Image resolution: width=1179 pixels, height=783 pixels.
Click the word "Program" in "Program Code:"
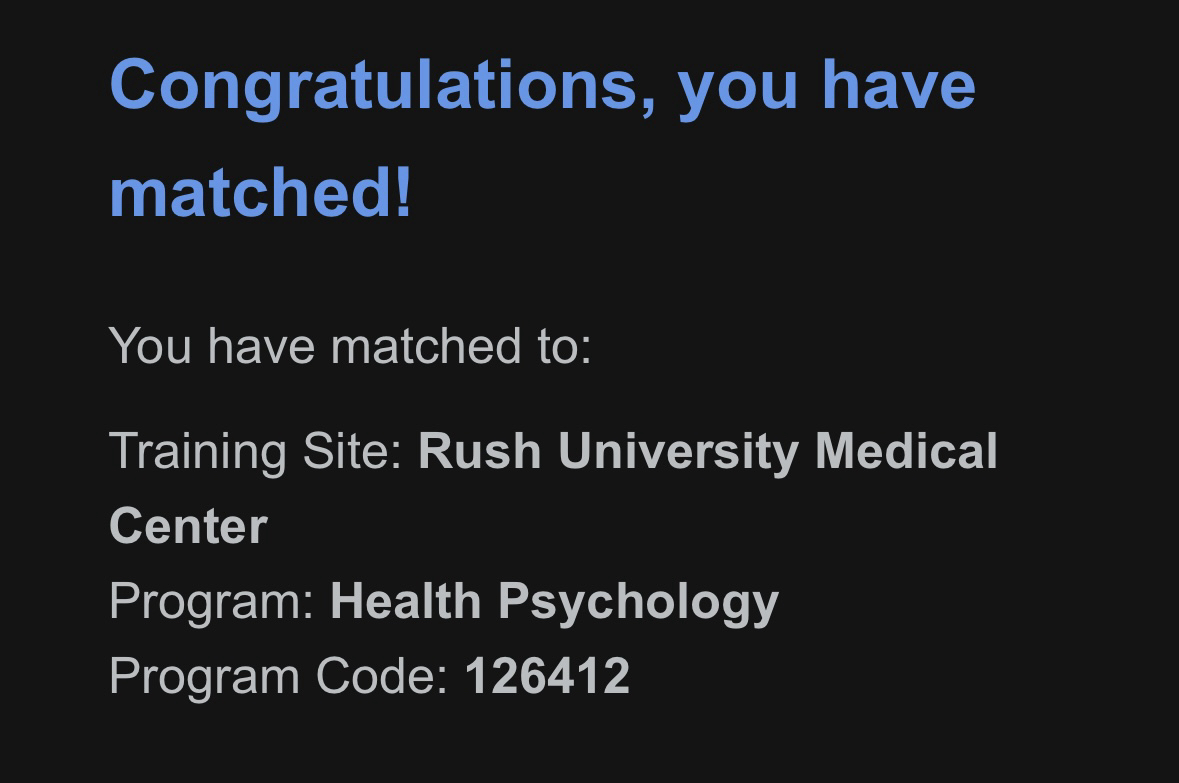[205, 676]
